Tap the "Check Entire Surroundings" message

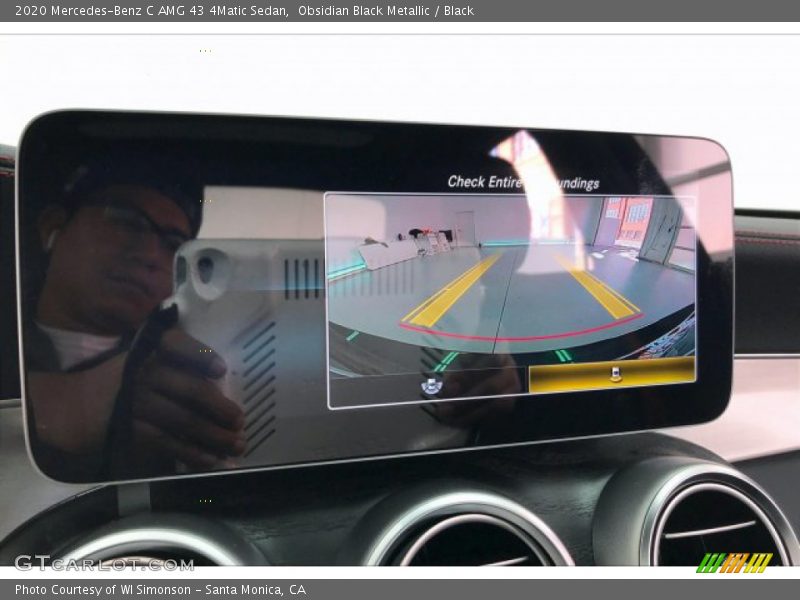[x=523, y=183]
